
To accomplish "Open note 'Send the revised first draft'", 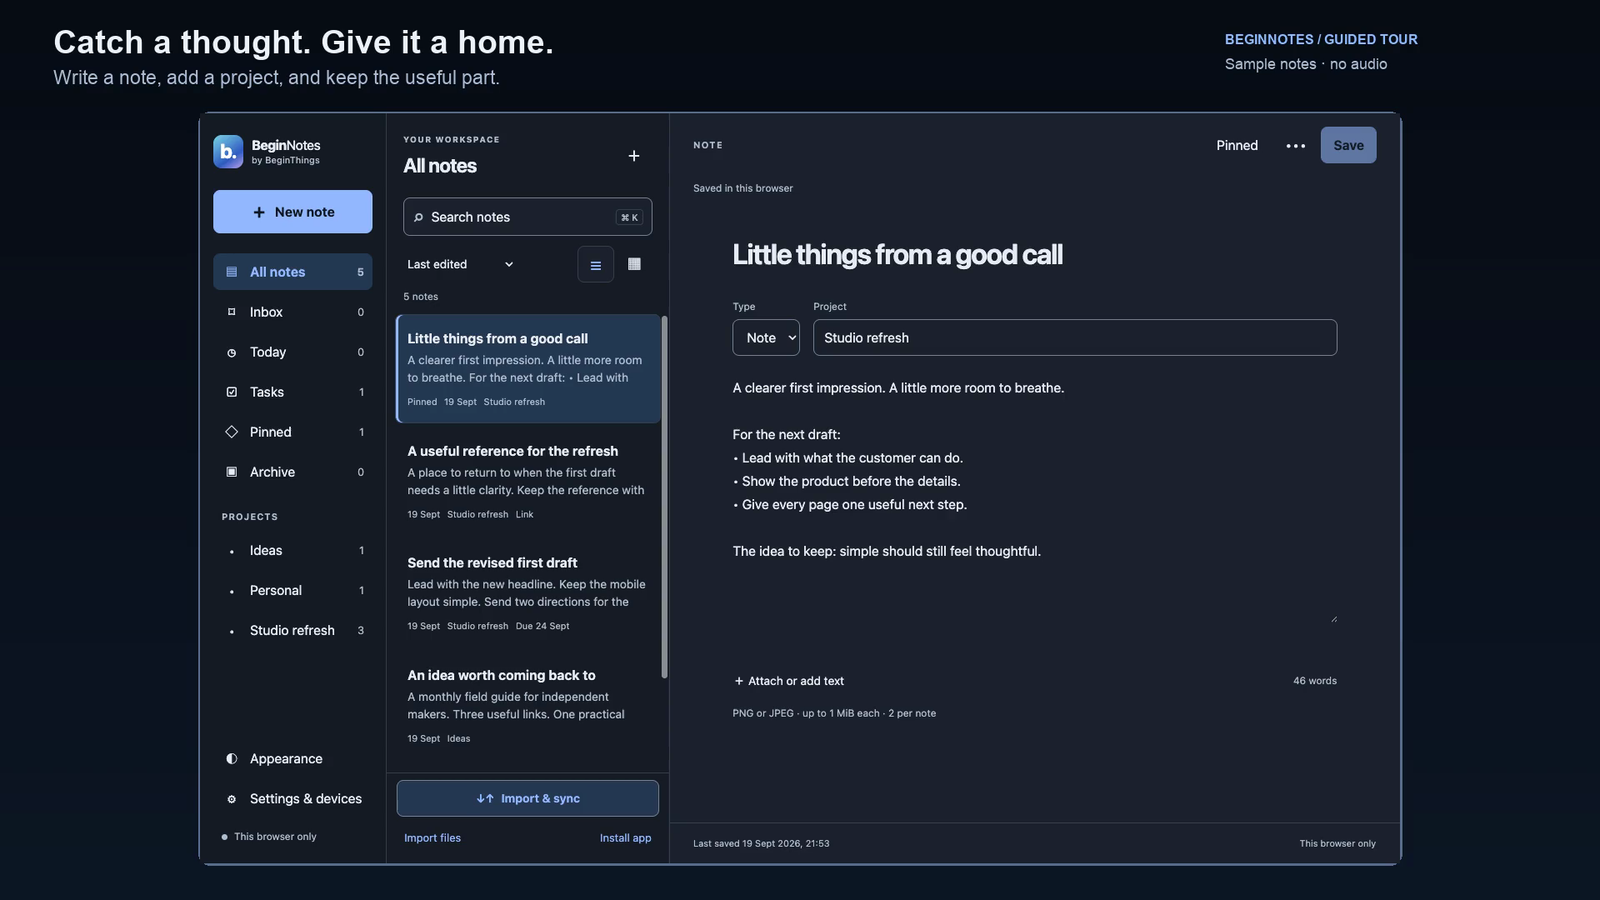I will (528, 594).
